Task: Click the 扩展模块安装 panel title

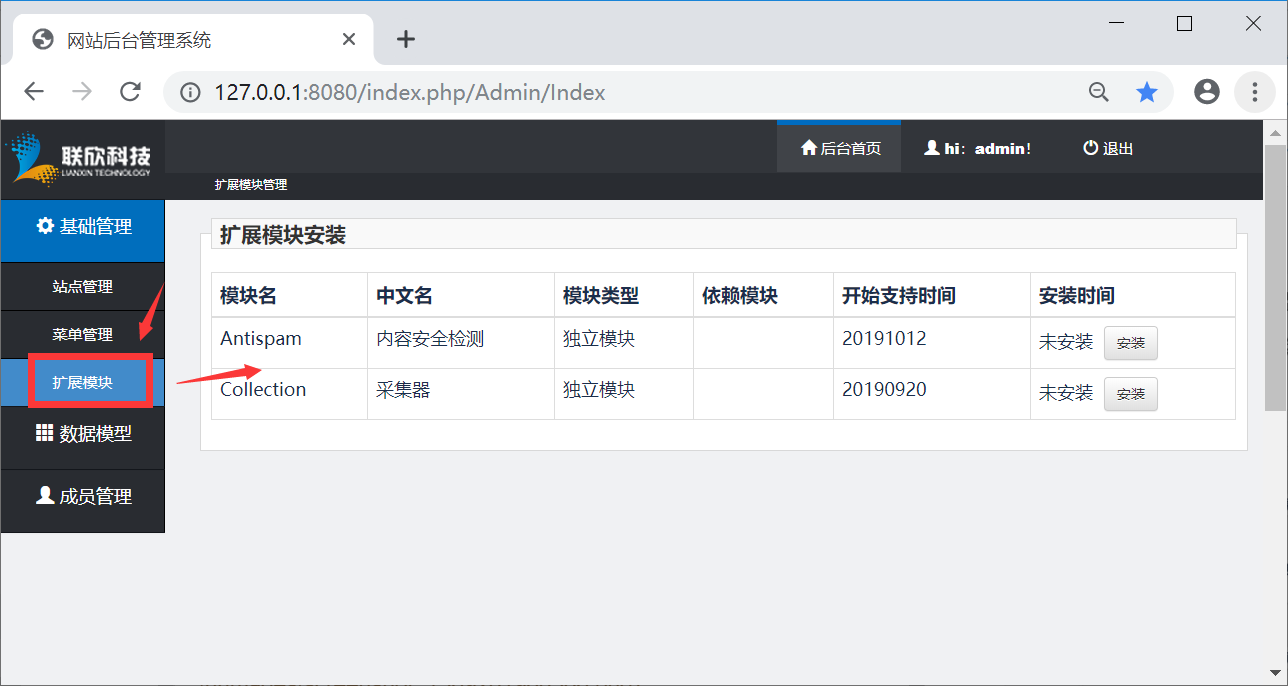Action: point(283,235)
